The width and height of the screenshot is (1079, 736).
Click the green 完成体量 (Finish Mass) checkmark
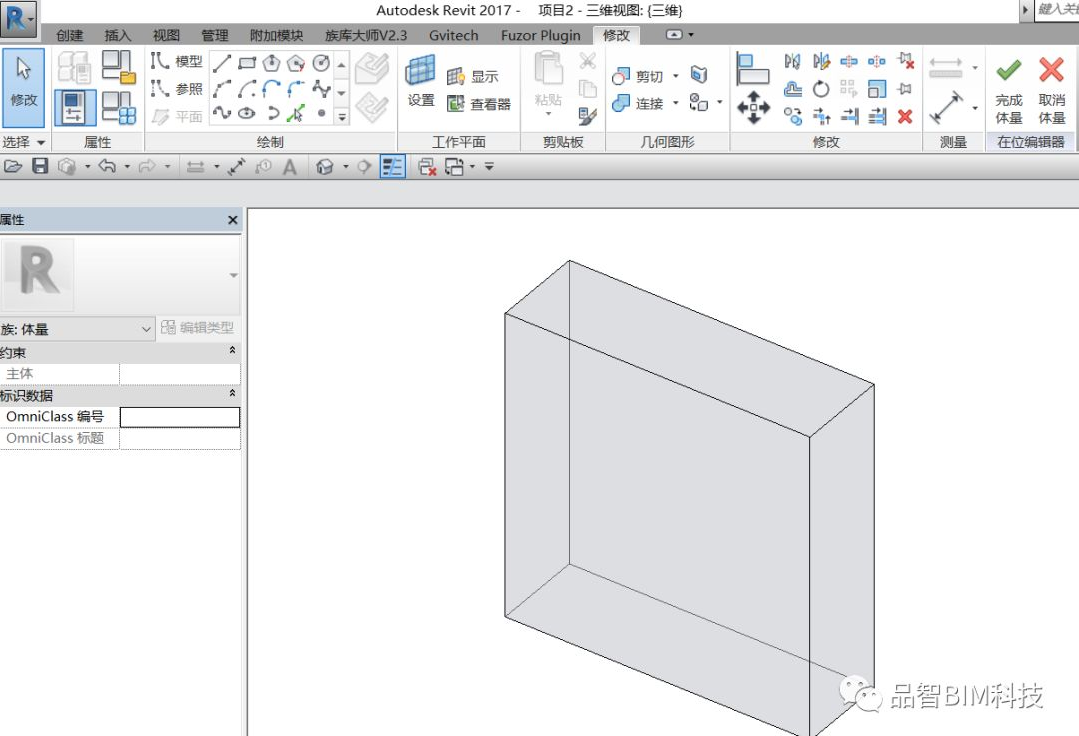point(1008,71)
